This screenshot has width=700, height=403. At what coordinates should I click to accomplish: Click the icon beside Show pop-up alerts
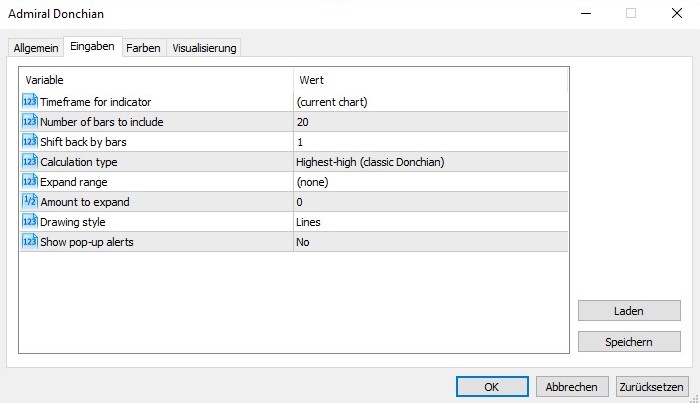30,242
